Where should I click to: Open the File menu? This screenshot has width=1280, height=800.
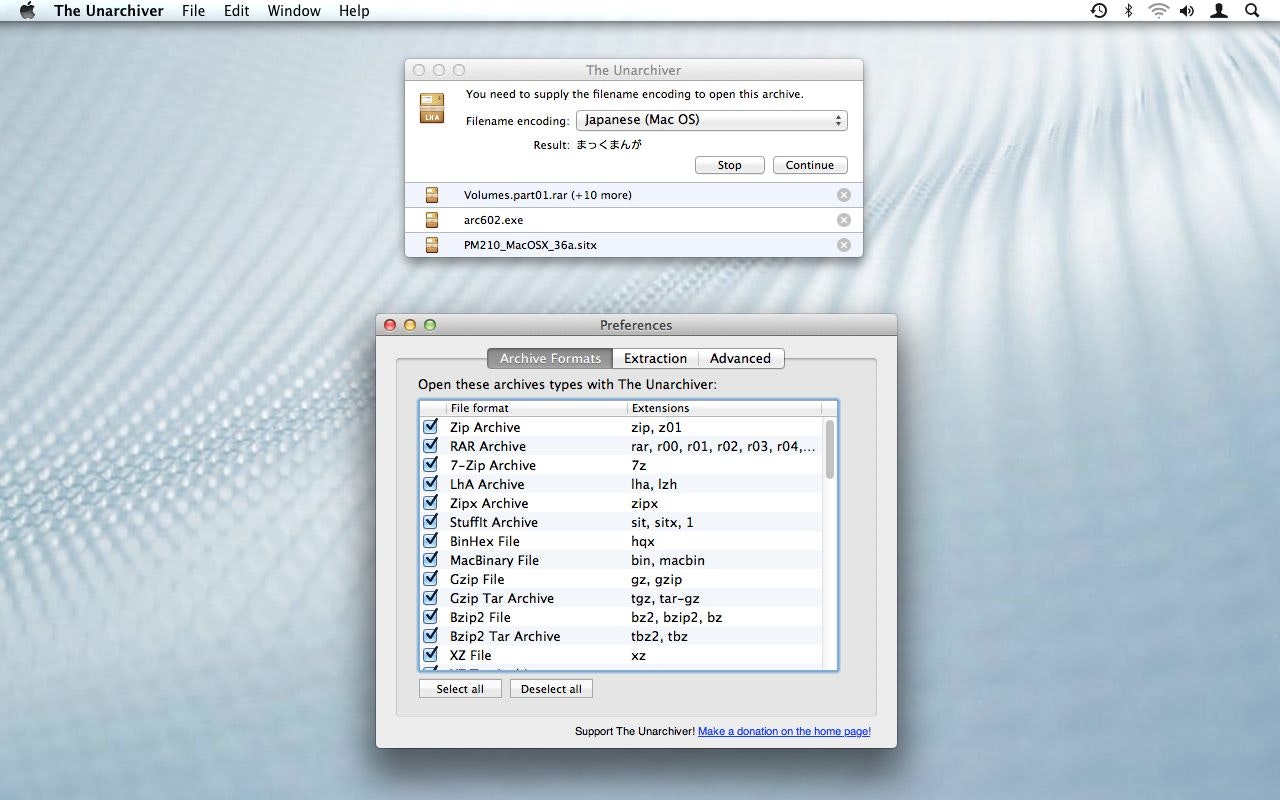(194, 11)
